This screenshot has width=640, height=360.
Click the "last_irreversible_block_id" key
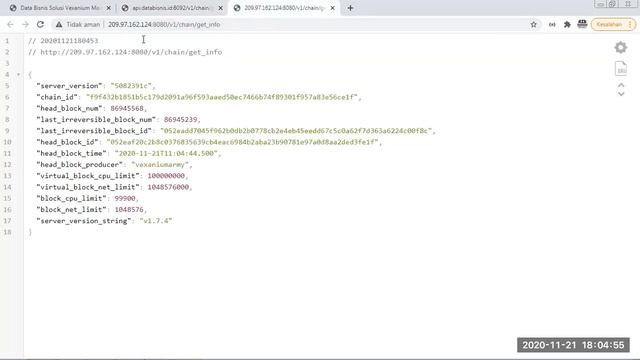pyautogui.click(x=94, y=131)
